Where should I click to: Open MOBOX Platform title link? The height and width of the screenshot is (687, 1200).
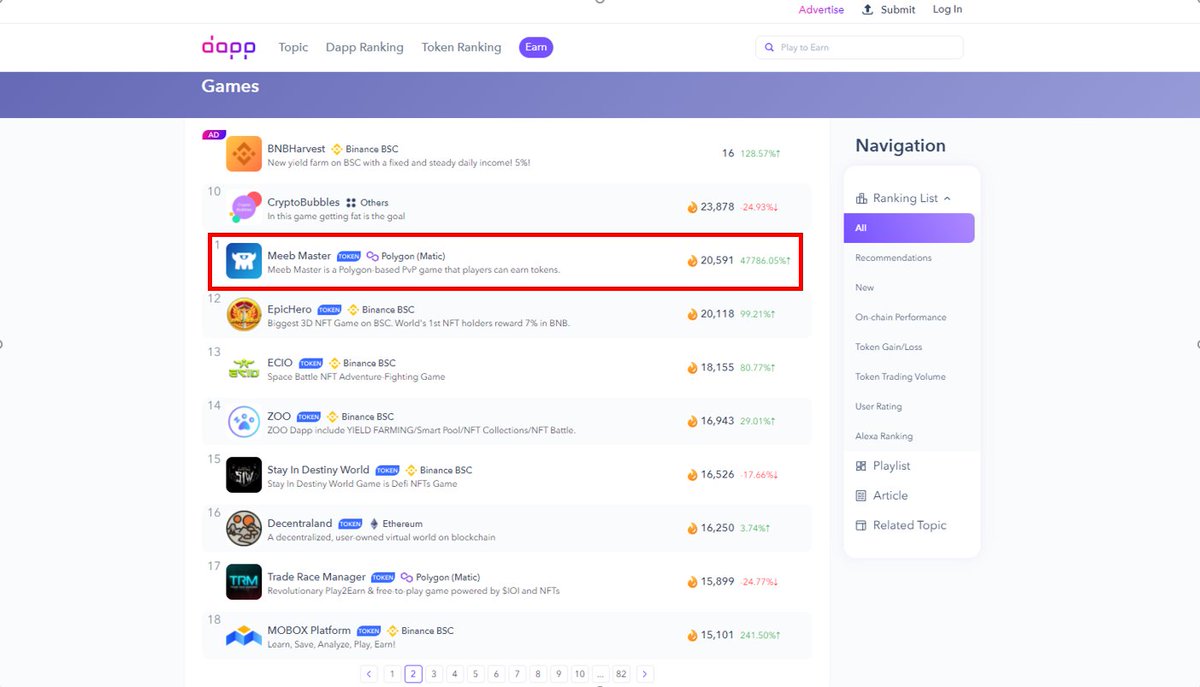tap(309, 630)
